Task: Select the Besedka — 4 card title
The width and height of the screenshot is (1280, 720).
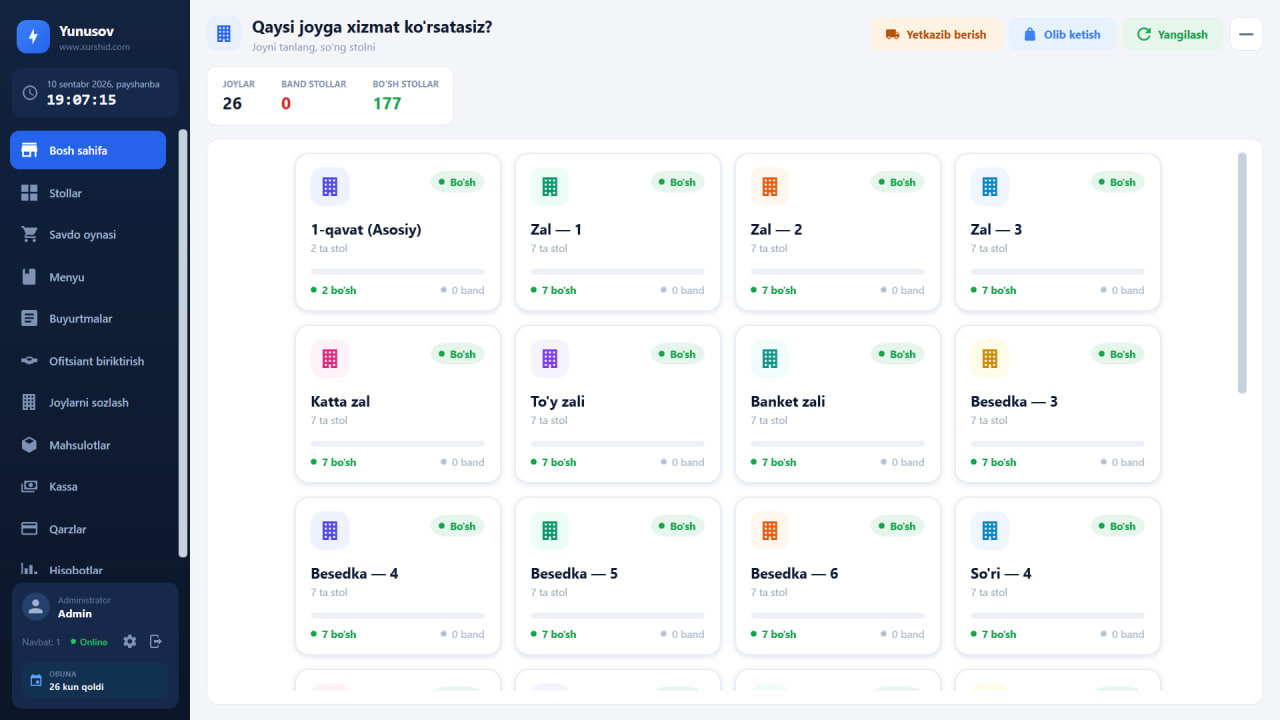Action: click(354, 573)
